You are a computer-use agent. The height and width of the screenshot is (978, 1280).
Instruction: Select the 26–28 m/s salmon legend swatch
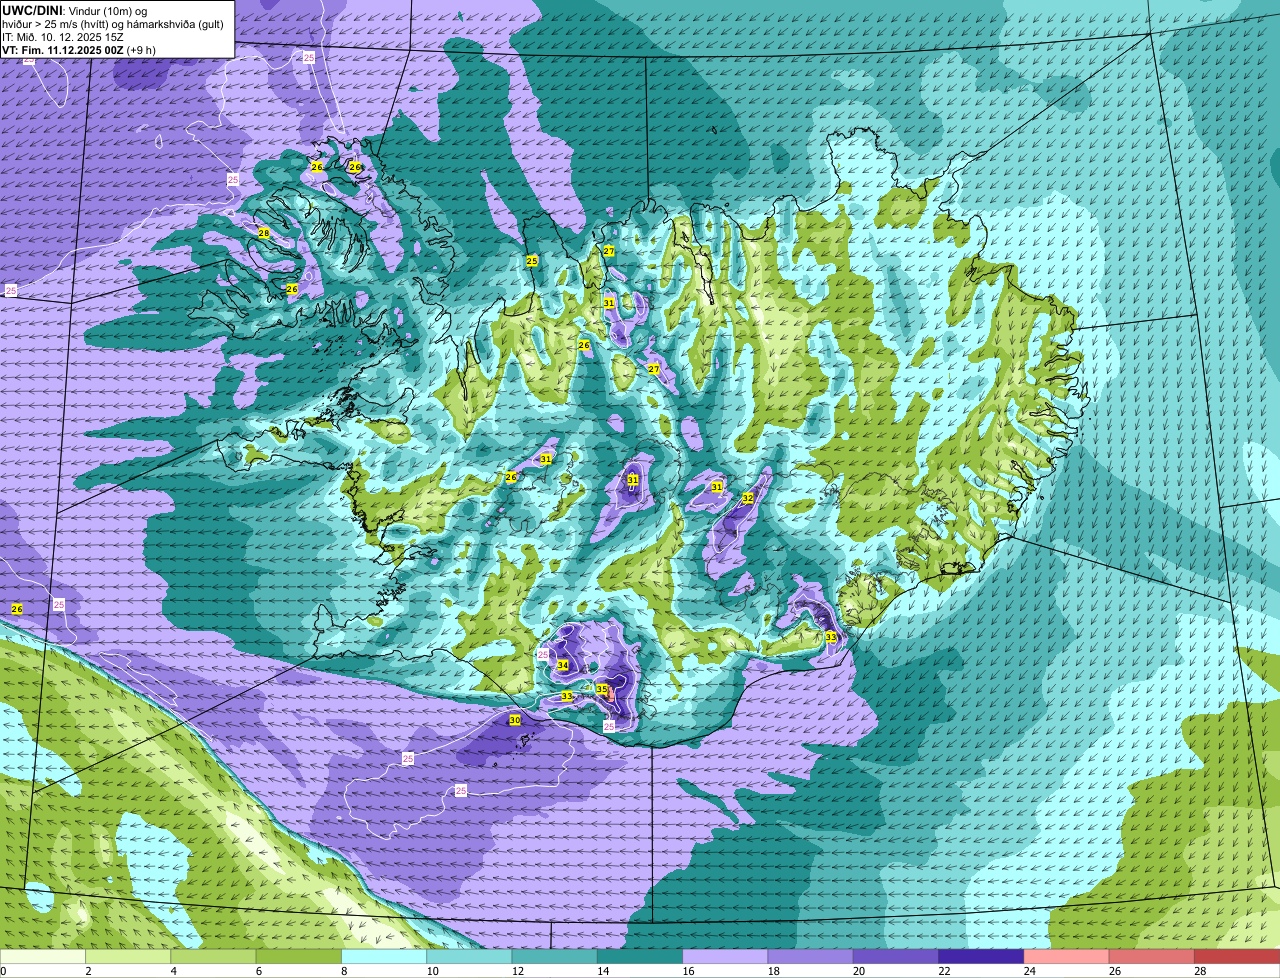[1150, 956]
